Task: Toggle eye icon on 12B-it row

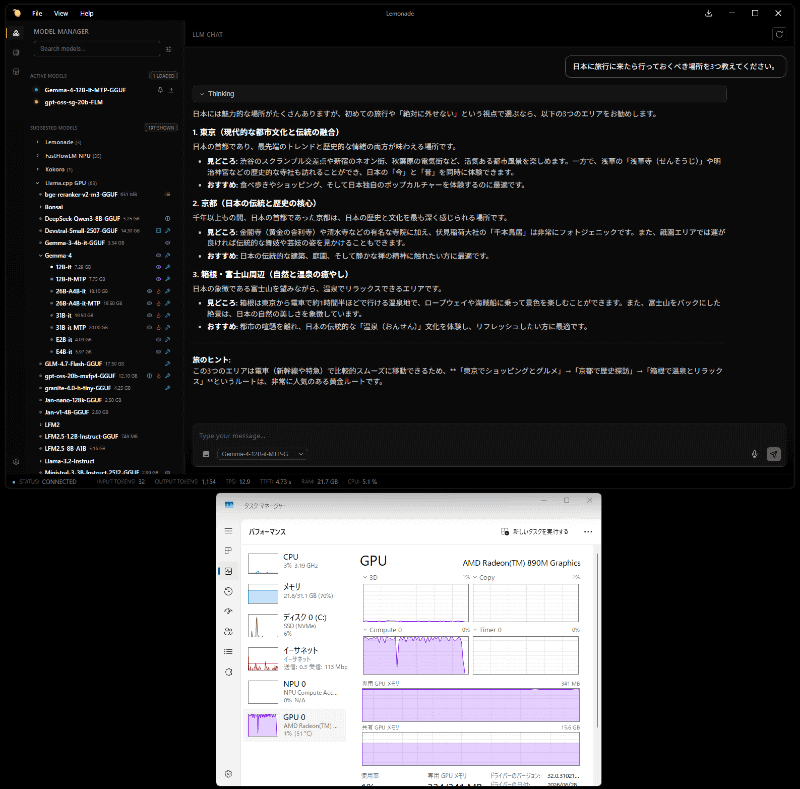Action: click(158, 267)
